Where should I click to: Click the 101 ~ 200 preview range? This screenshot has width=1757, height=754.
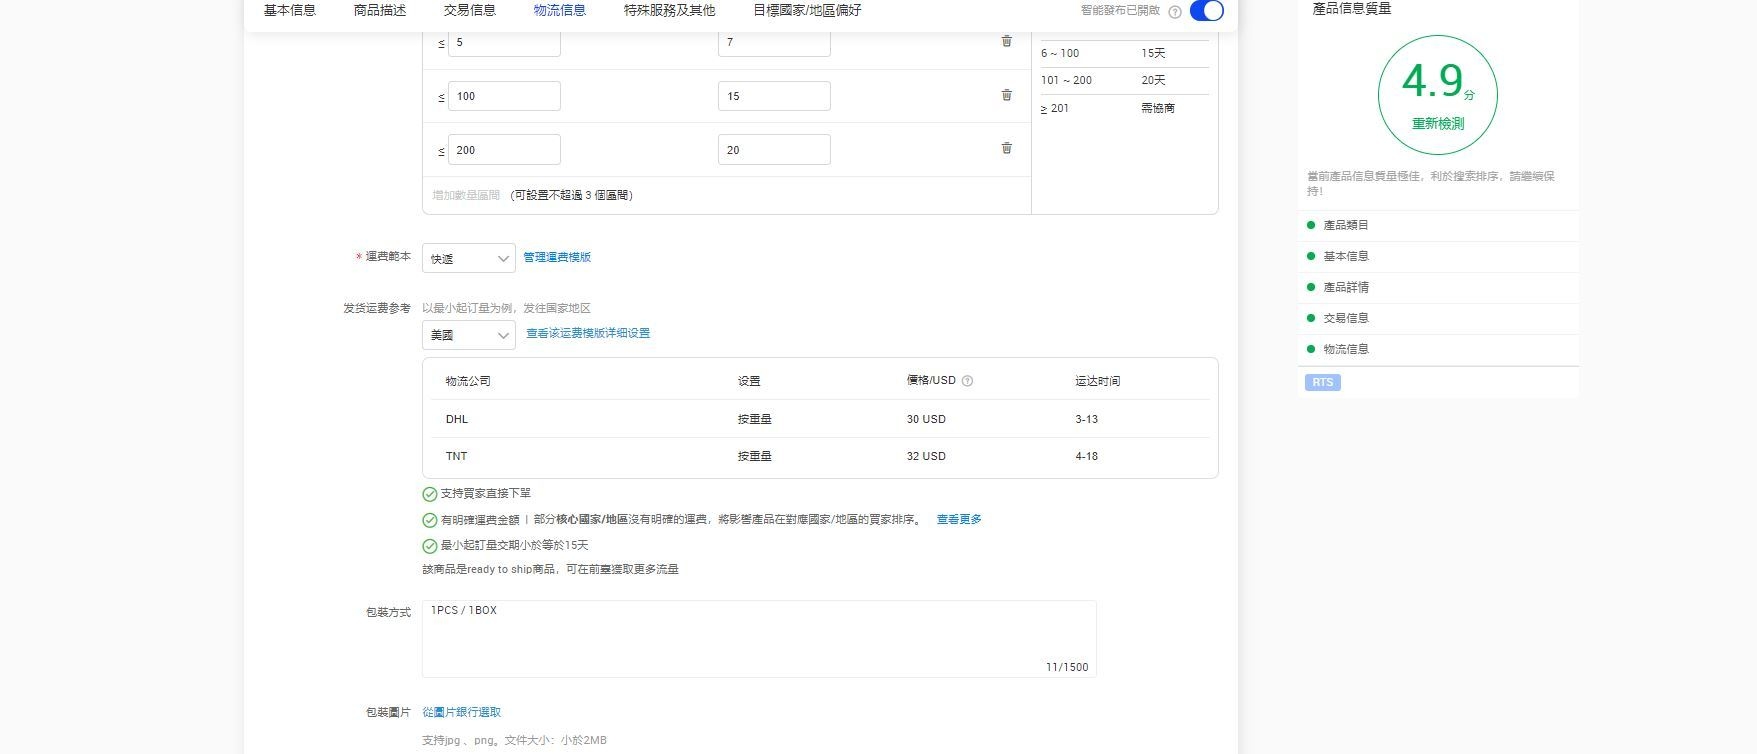click(x=1067, y=80)
